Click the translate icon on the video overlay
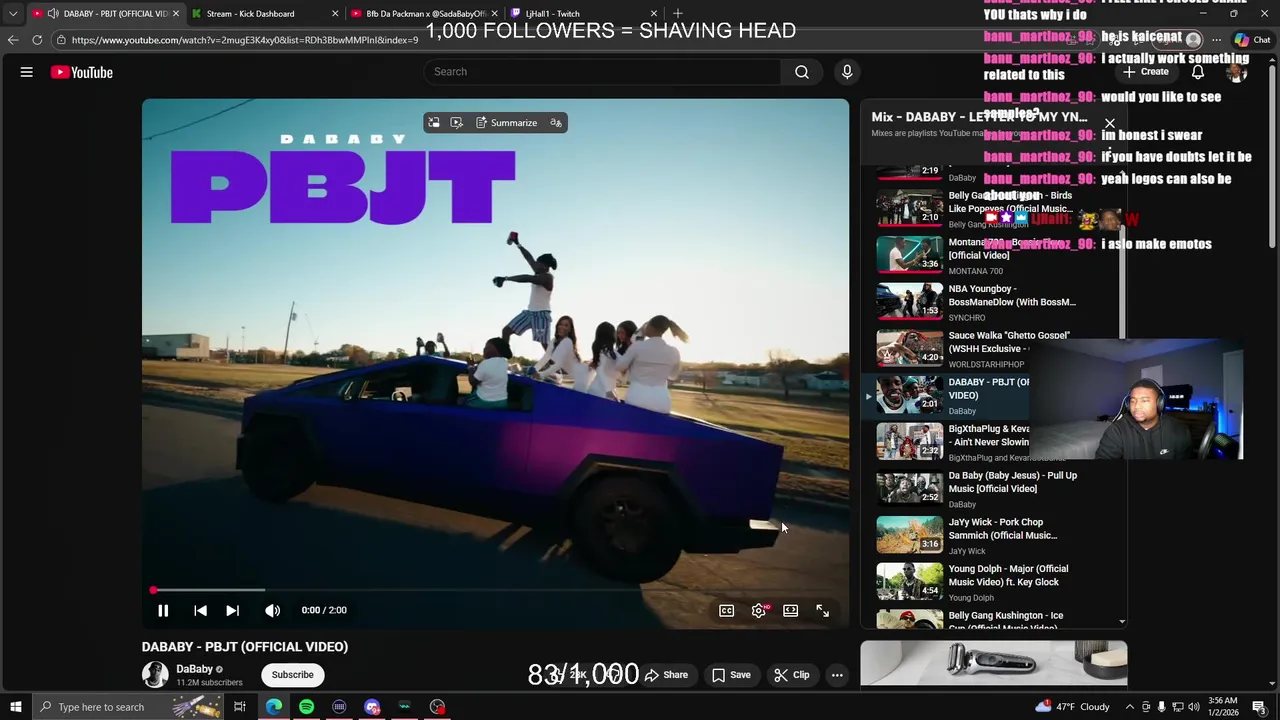 click(x=556, y=123)
